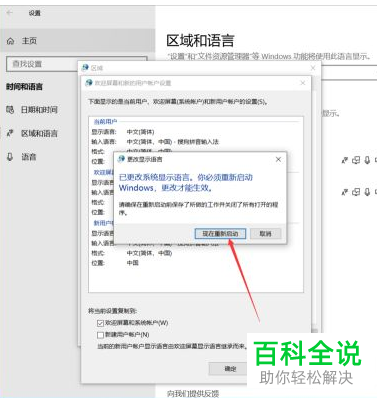Open the 向我们提供反馈 feedback link

coord(193,393)
